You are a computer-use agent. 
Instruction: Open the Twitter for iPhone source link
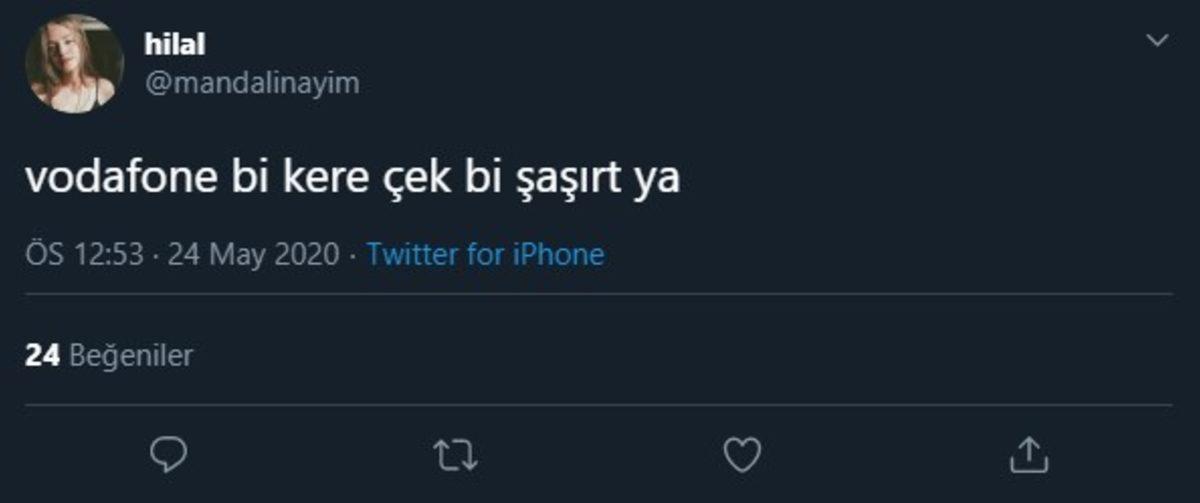coord(485,255)
